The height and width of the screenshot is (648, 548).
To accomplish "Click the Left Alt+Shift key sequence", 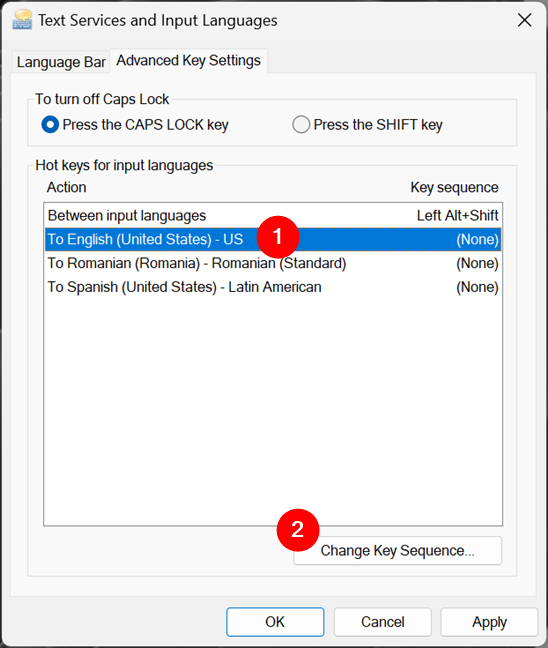I will click(457, 215).
